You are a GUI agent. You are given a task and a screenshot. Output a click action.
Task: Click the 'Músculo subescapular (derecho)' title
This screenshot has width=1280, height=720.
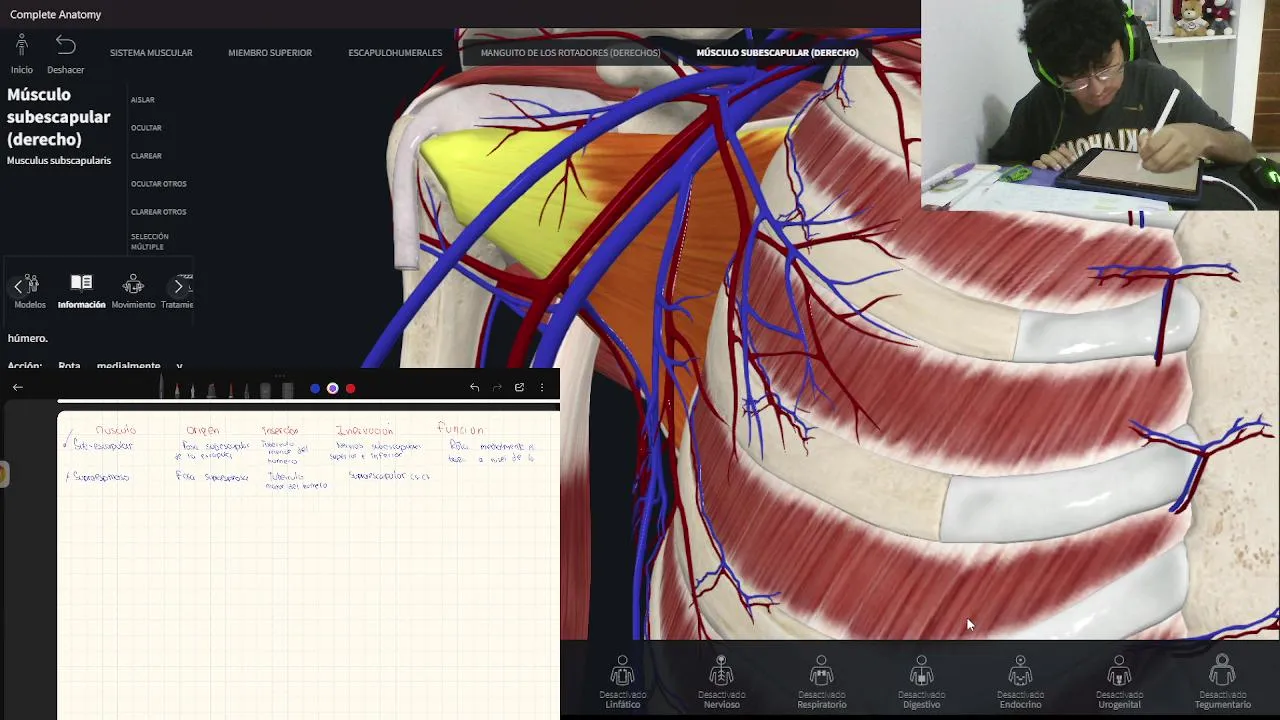pos(58,117)
